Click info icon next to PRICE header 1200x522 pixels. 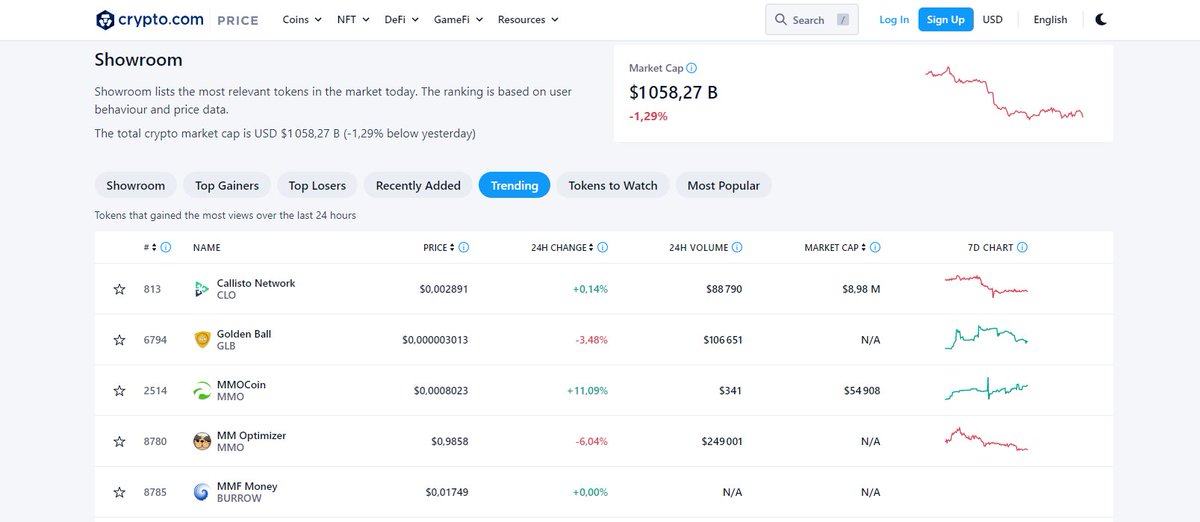[464, 247]
